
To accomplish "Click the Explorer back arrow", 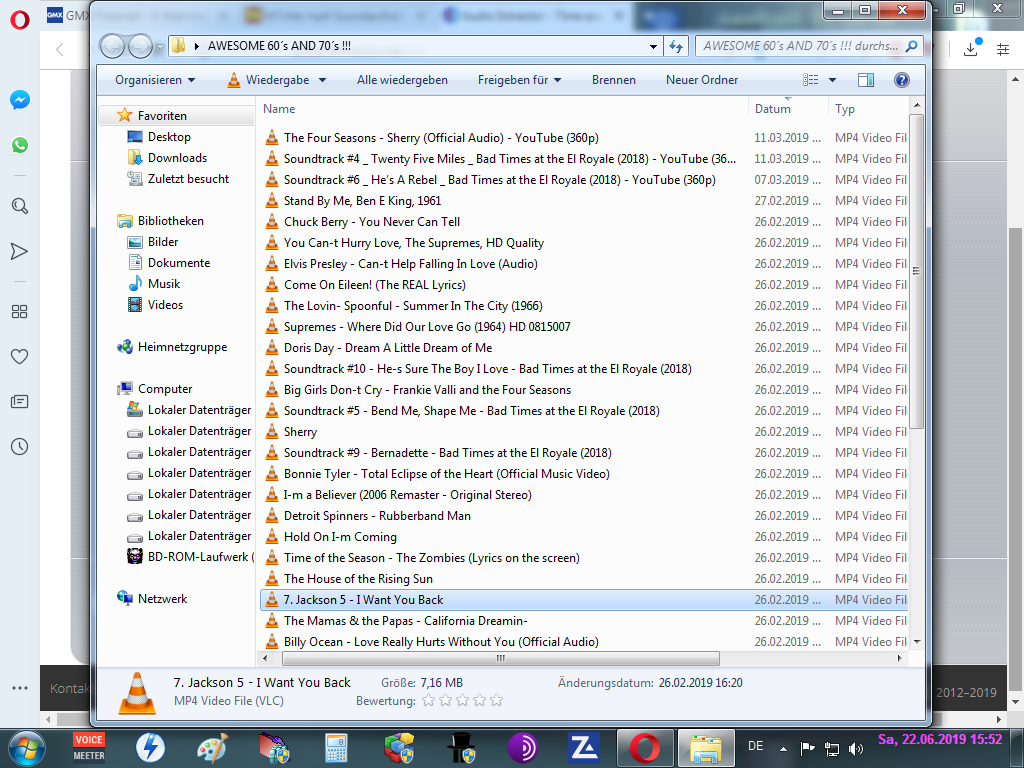I will click(x=112, y=46).
